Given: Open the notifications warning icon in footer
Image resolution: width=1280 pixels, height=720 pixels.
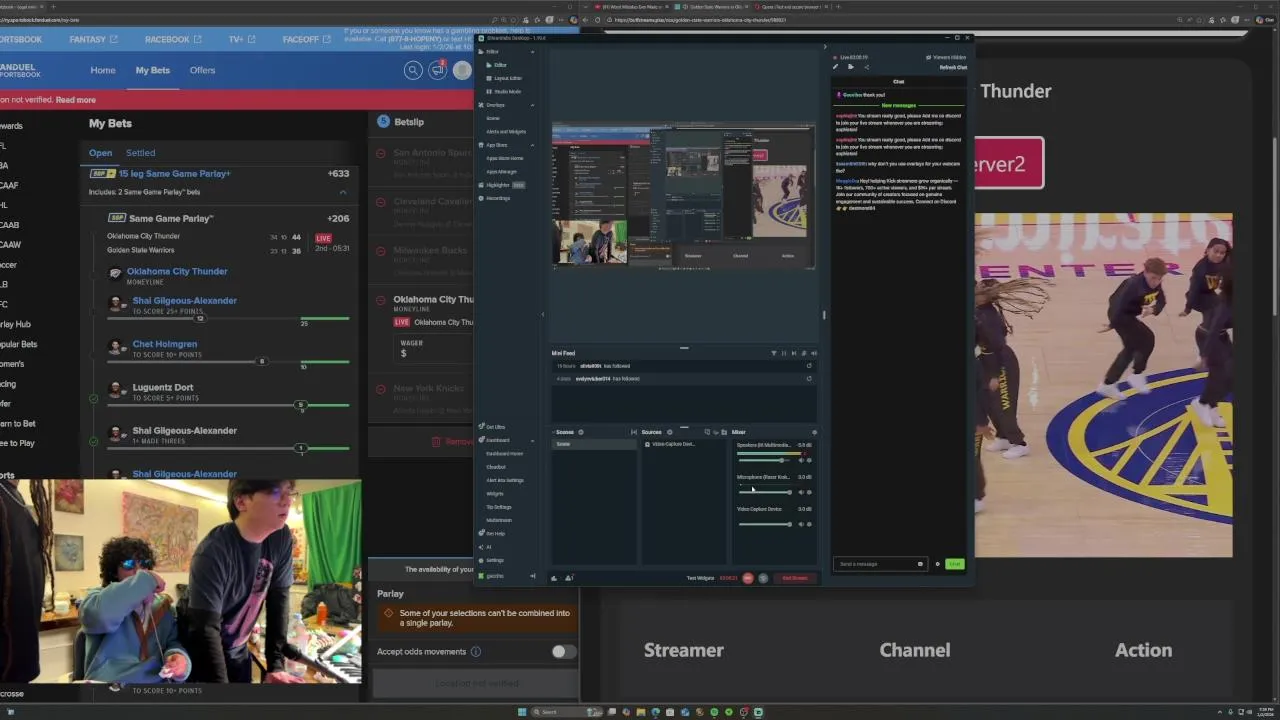Looking at the screenshot, I should [x=568, y=578].
